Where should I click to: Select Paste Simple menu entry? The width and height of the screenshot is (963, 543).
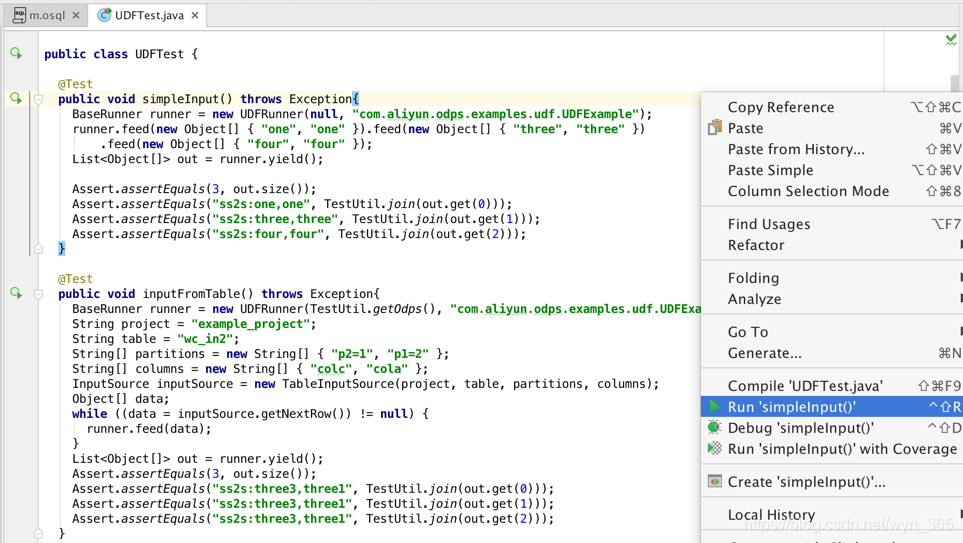[832, 170]
